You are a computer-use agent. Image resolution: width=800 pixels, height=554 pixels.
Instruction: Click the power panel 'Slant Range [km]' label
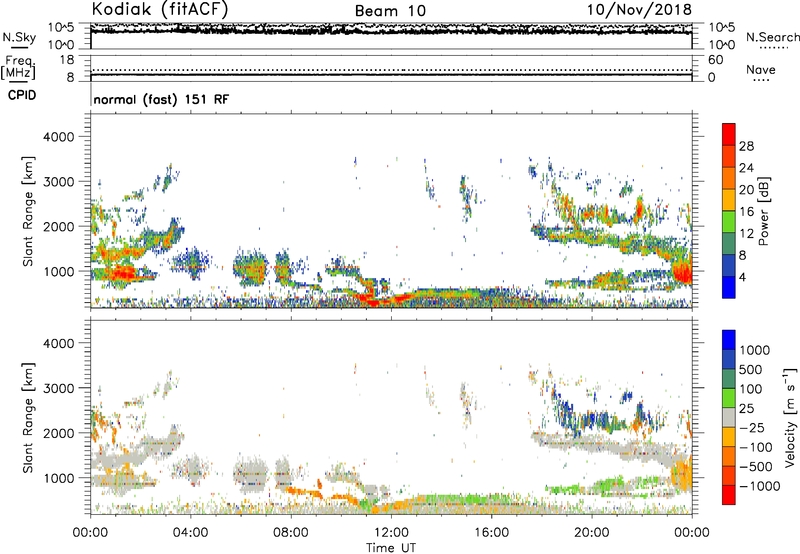[x=28, y=211]
